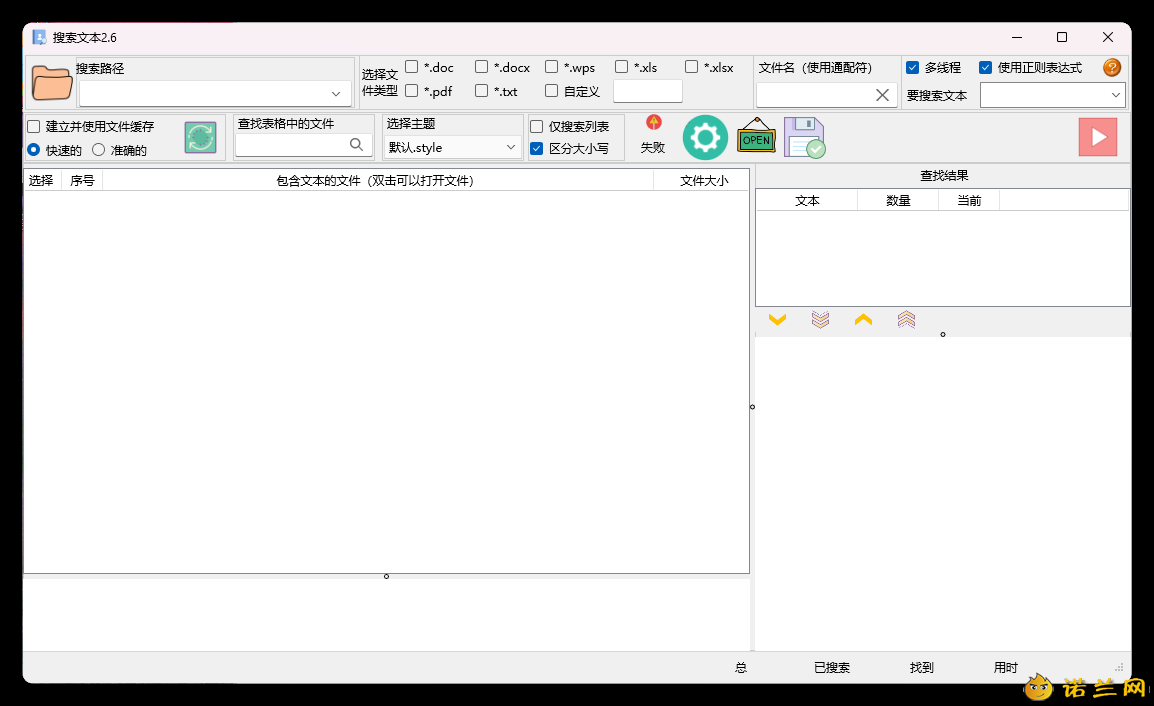Image resolution: width=1154 pixels, height=706 pixels.
Task: Uncheck the 多线程 multithreading checkbox
Action: (x=913, y=68)
